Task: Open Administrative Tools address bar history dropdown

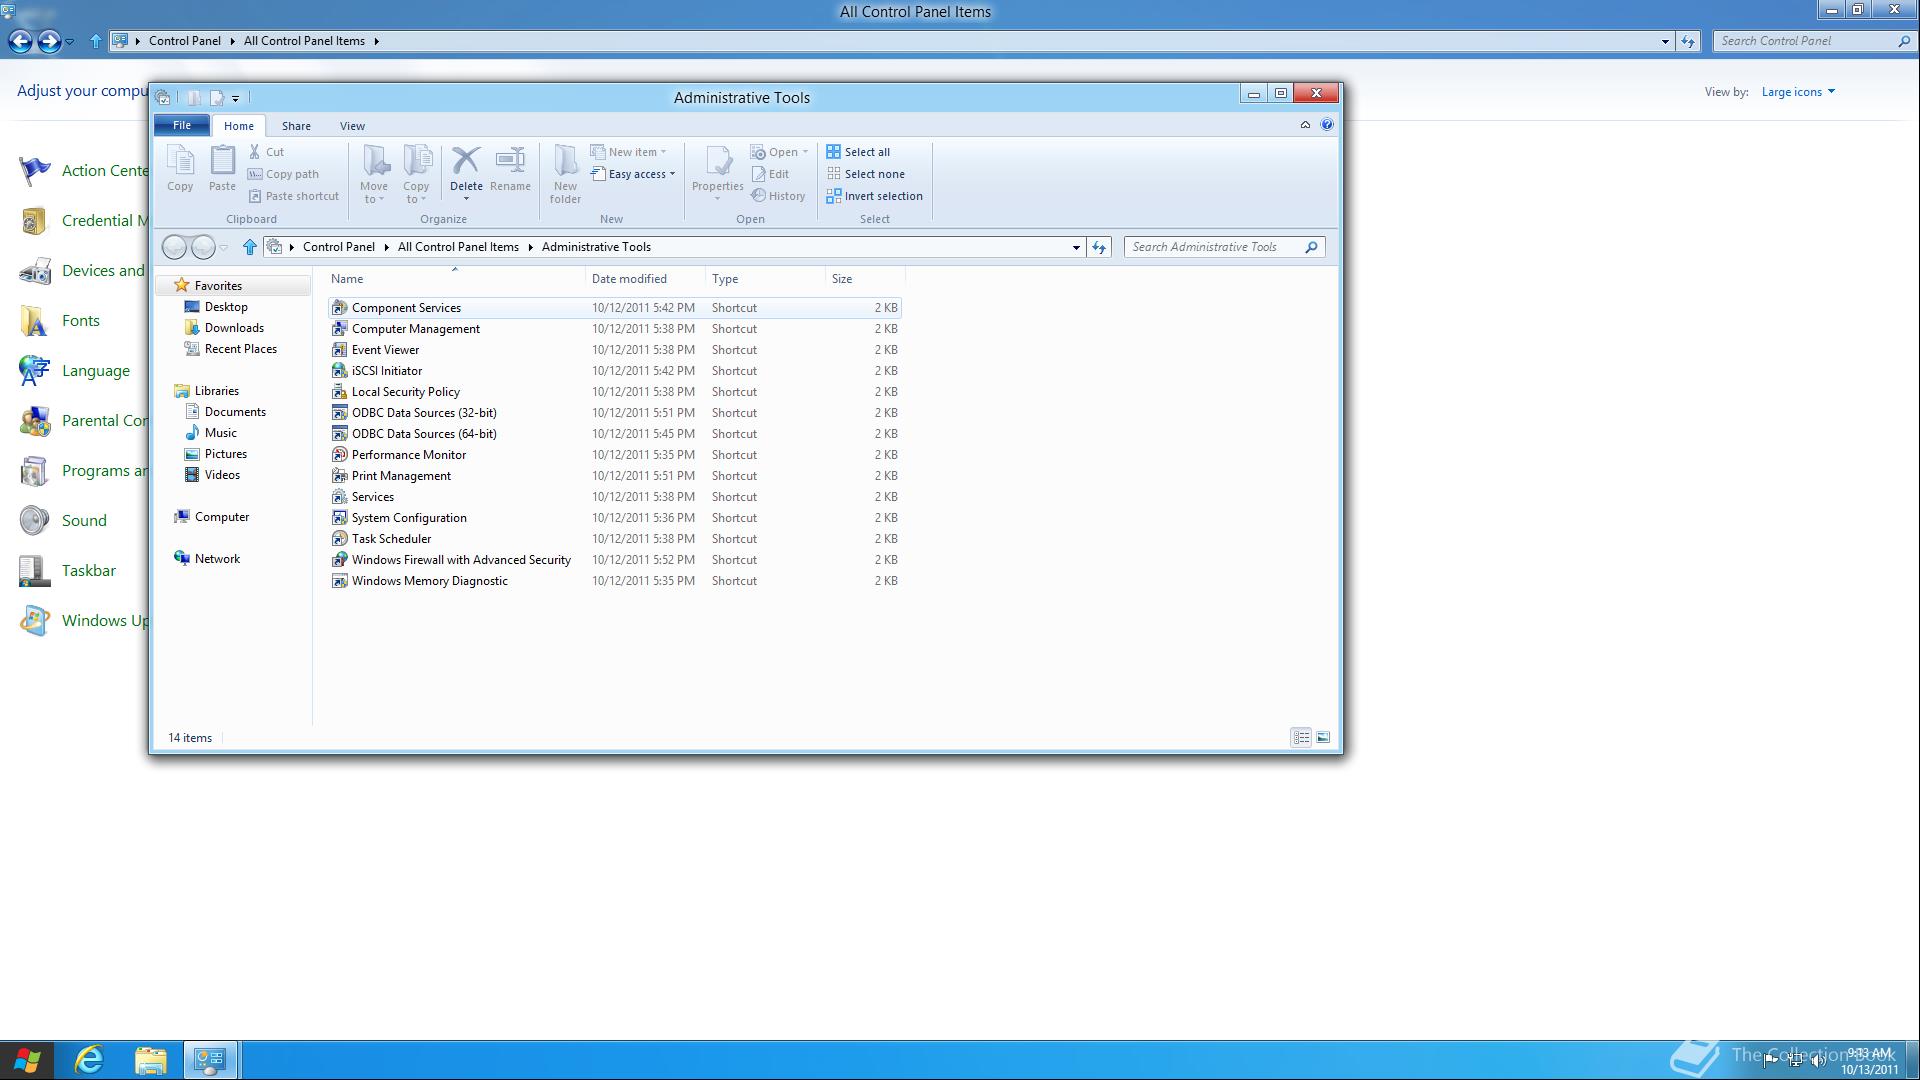Action: click(x=1076, y=247)
